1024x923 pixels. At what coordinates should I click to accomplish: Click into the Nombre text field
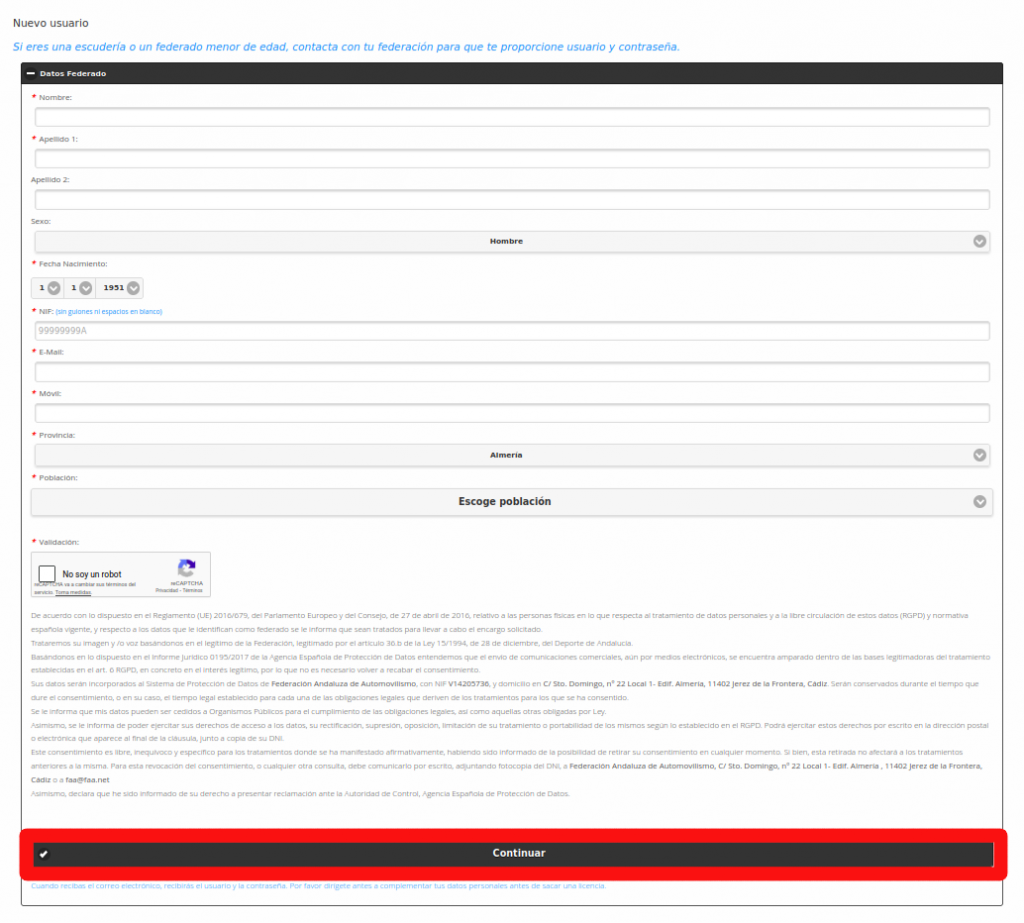(x=512, y=117)
